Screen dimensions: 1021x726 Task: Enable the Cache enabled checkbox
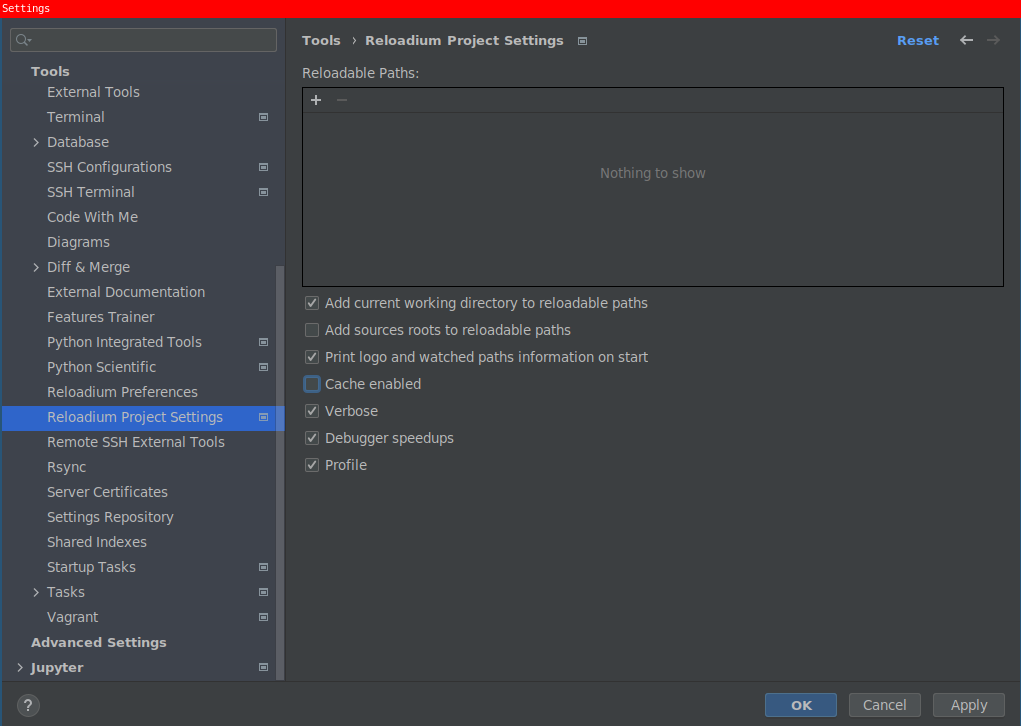(312, 384)
